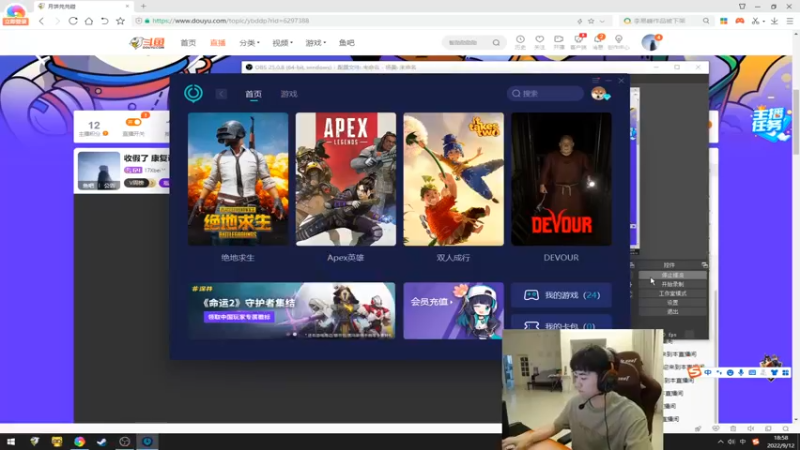Toggle the 直播开关 switch
Viewport: 800px width, 450px height.
(134, 122)
